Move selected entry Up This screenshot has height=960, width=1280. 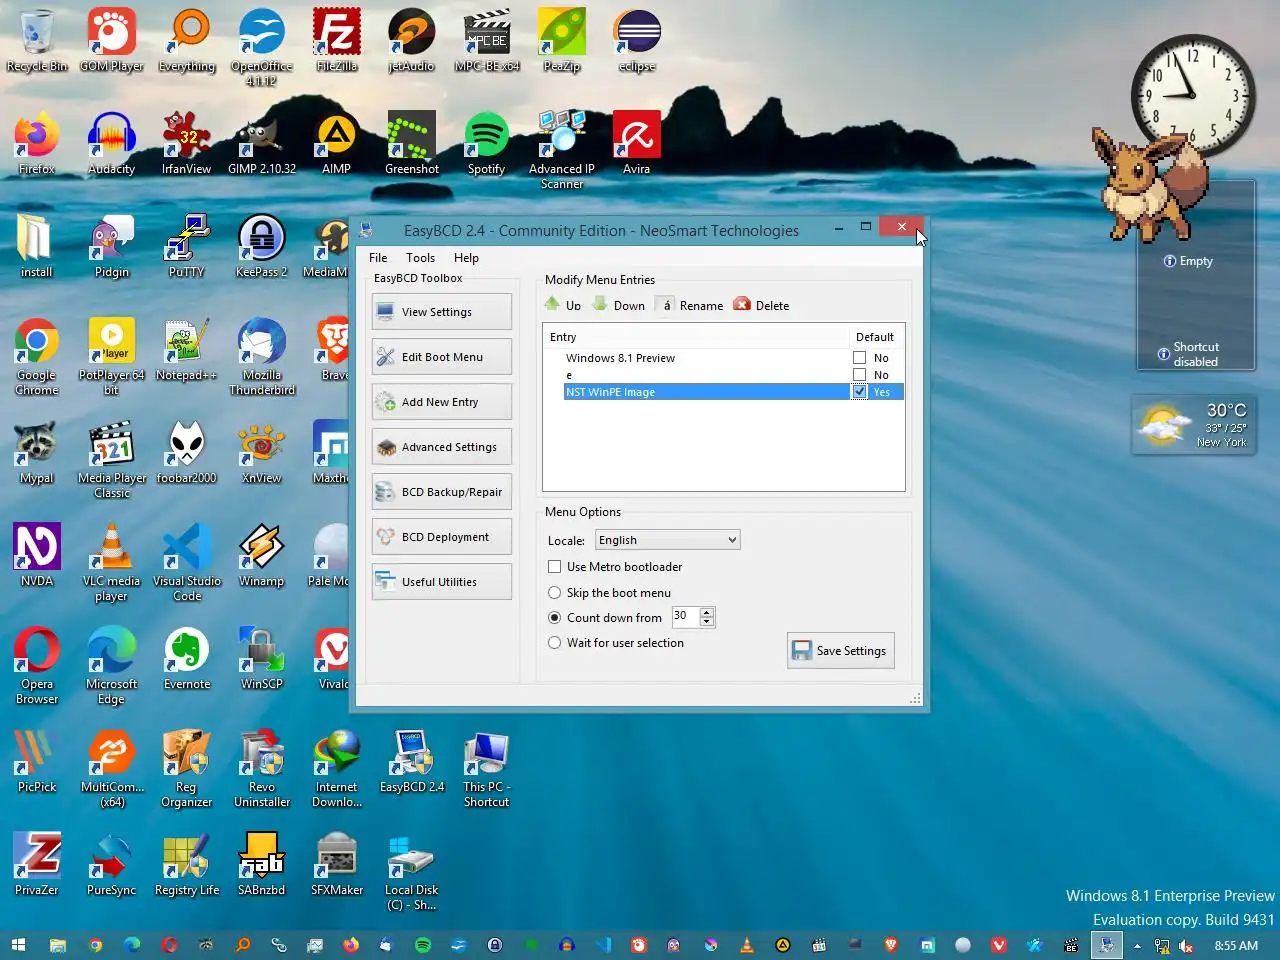point(563,305)
